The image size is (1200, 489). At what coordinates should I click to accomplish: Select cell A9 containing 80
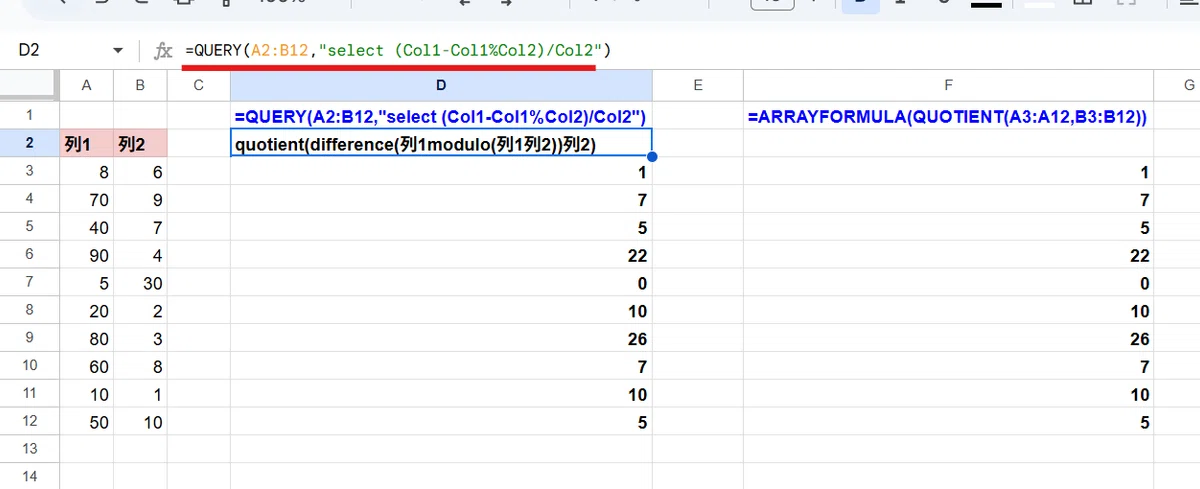(x=86, y=339)
